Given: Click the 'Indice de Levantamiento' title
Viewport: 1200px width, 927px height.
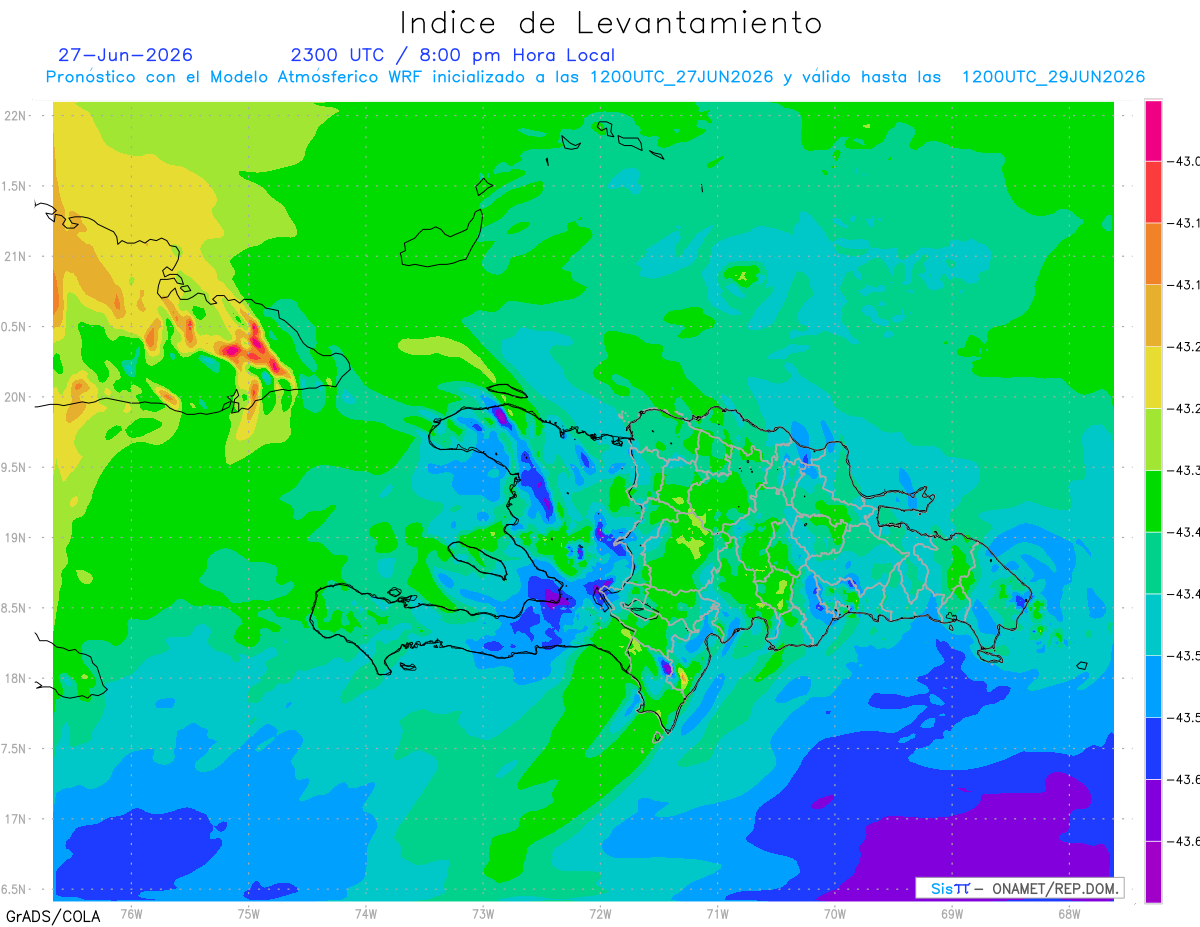Looking at the screenshot, I should 611,22.
